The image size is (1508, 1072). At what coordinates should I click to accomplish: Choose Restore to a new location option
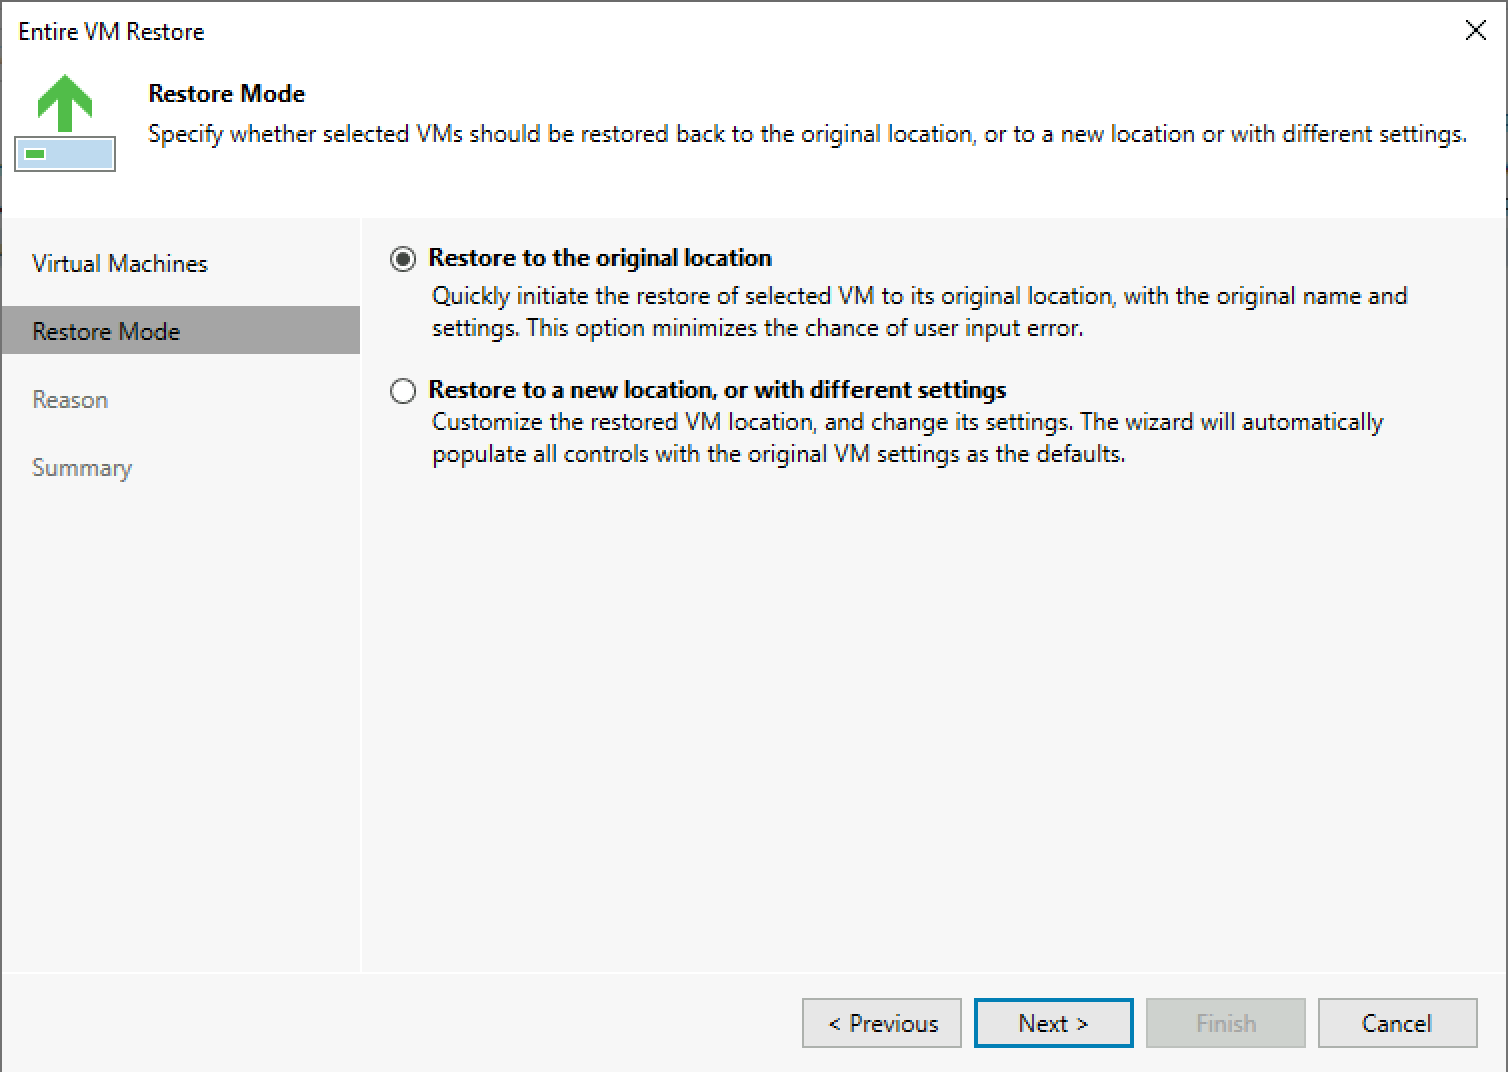[x=403, y=391]
